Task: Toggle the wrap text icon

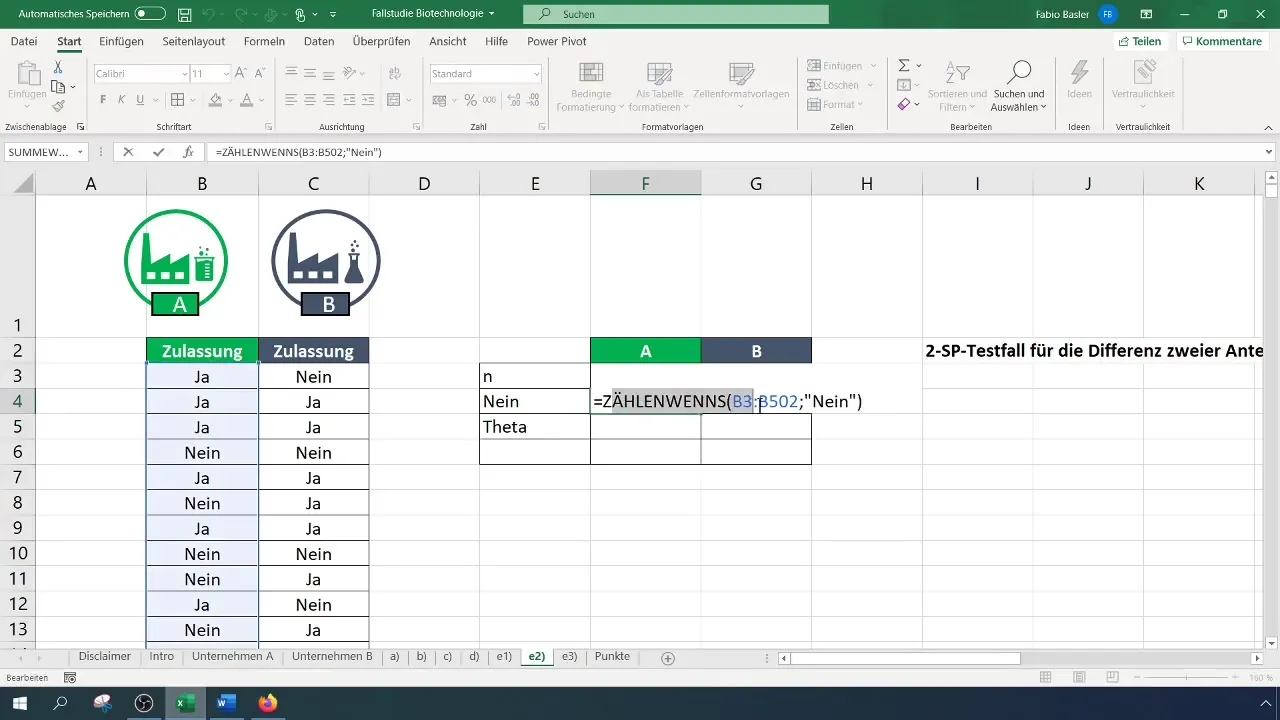Action: click(x=393, y=74)
